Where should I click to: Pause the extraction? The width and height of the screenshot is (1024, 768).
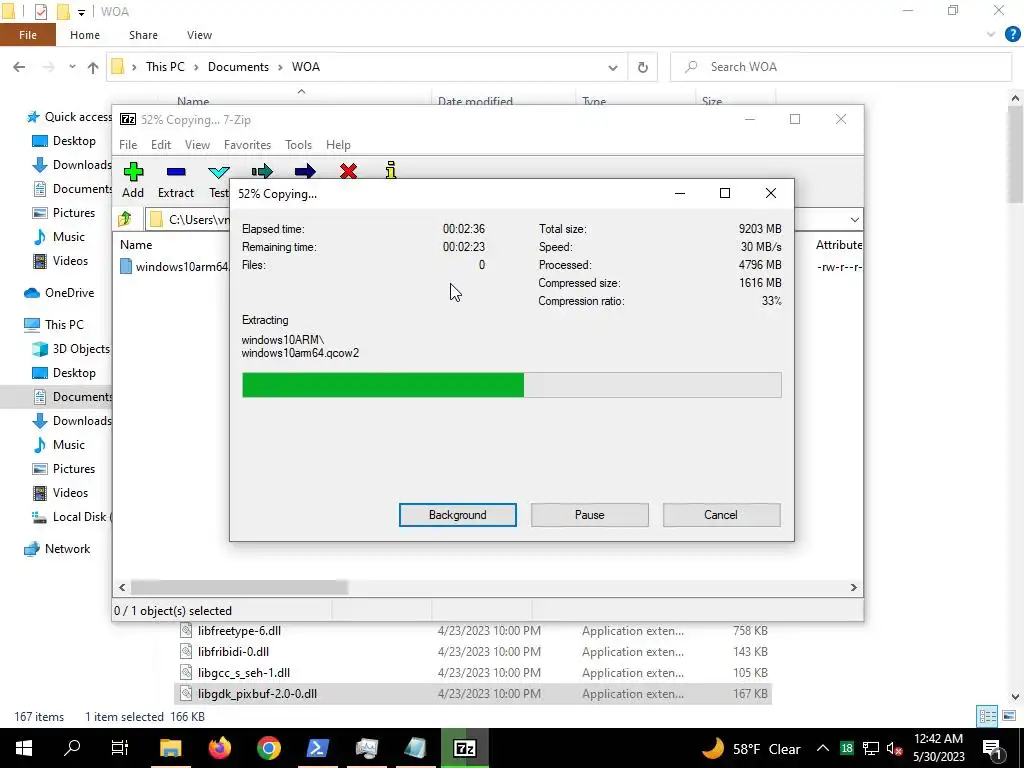click(x=590, y=515)
